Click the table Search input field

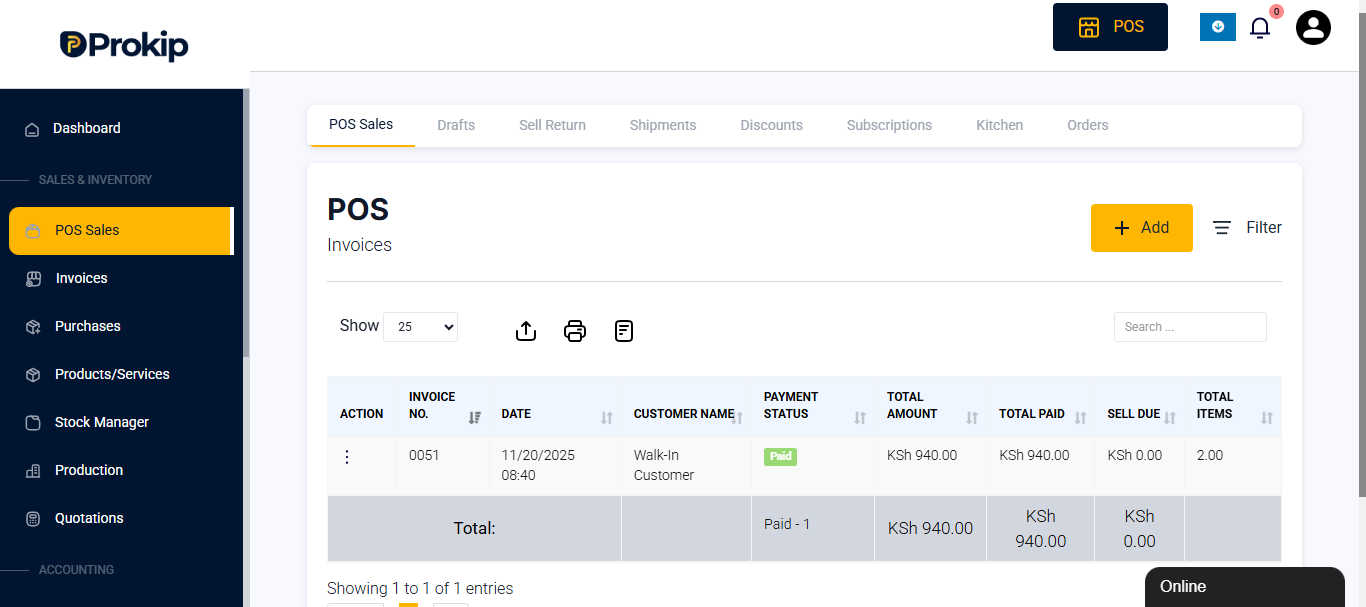pos(1190,327)
